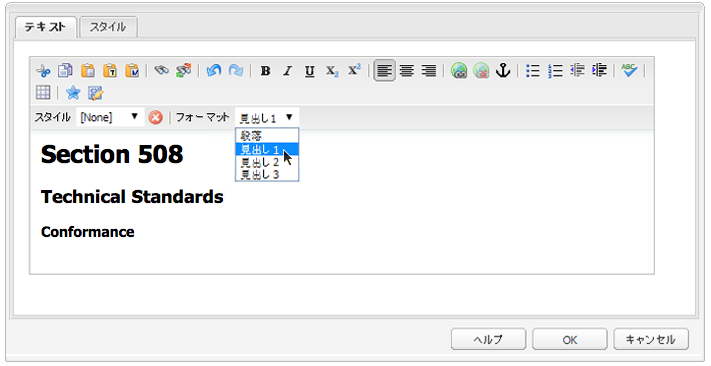Toggle underline formatting
Image resolution: width=711 pixels, height=366 pixels.
310,71
